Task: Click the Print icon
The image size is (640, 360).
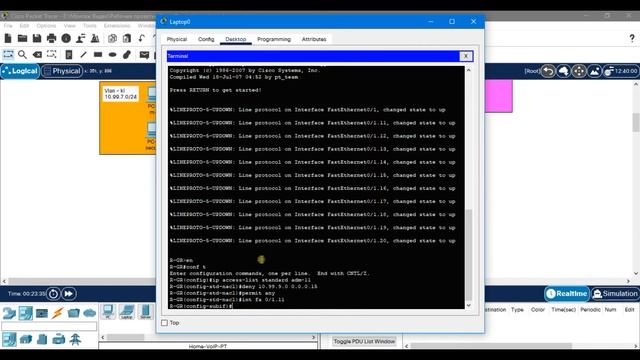Action: (x=51, y=38)
